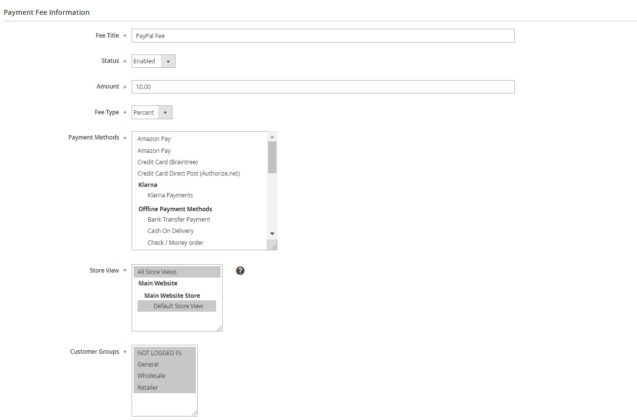637x420 pixels.
Task: Click the Fee Title input field
Action: (x=323, y=36)
